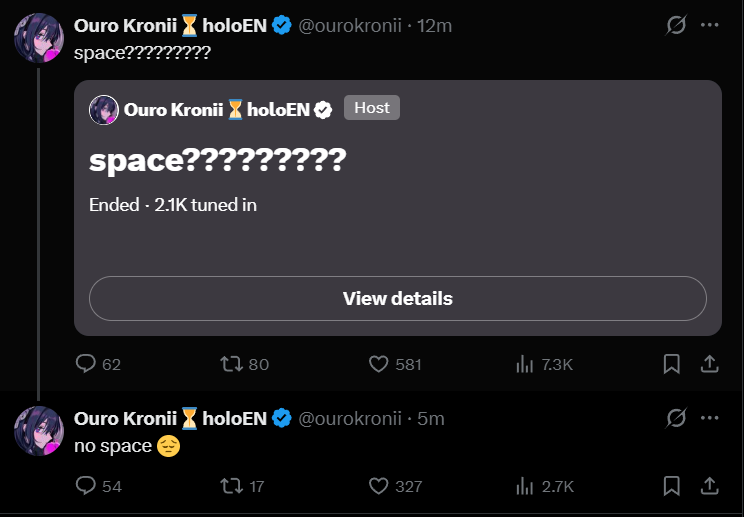Repost the "space?????????" post
The height and width of the screenshot is (517, 744).
(x=231, y=364)
